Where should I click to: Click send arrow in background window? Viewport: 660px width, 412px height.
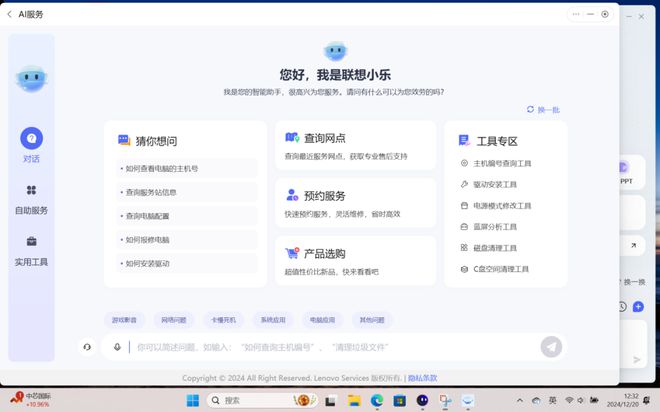click(637, 359)
